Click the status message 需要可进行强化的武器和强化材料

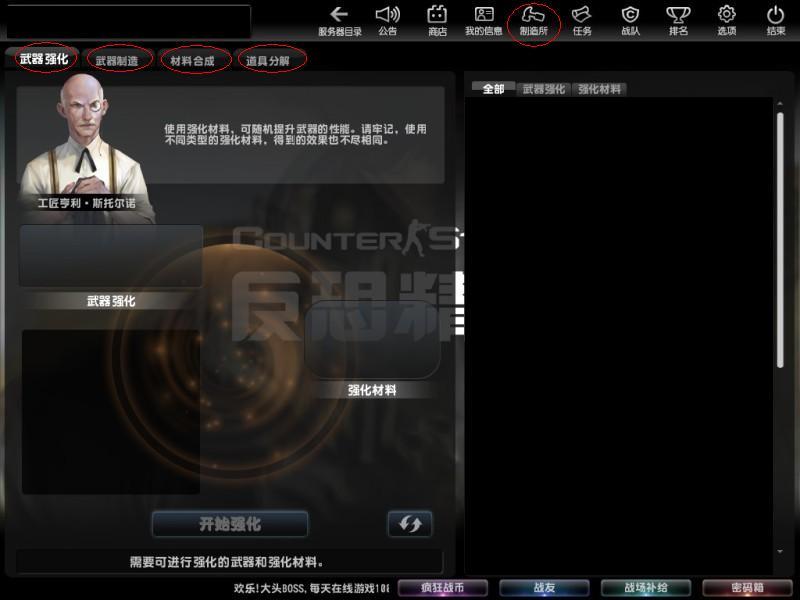(x=227, y=562)
